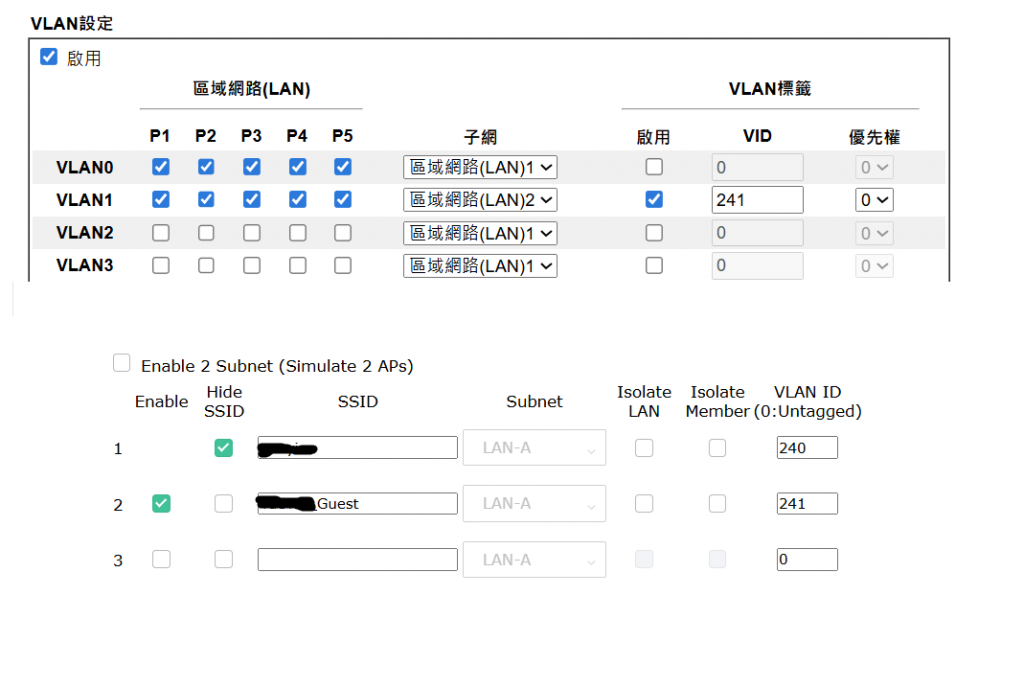Toggle the VLAN 啟用 checkbox at top
The width and height of the screenshot is (1024, 687).
click(x=49, y=57)
